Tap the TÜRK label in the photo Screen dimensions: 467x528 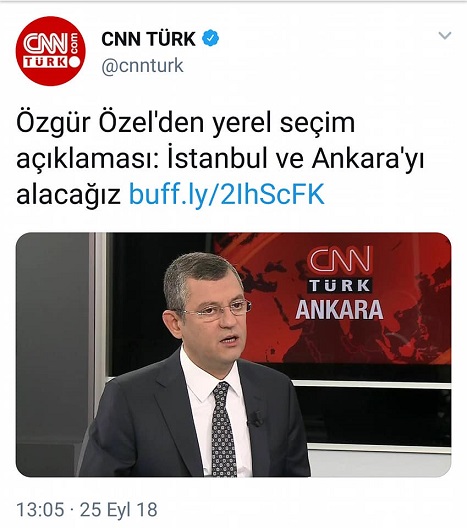340,286
